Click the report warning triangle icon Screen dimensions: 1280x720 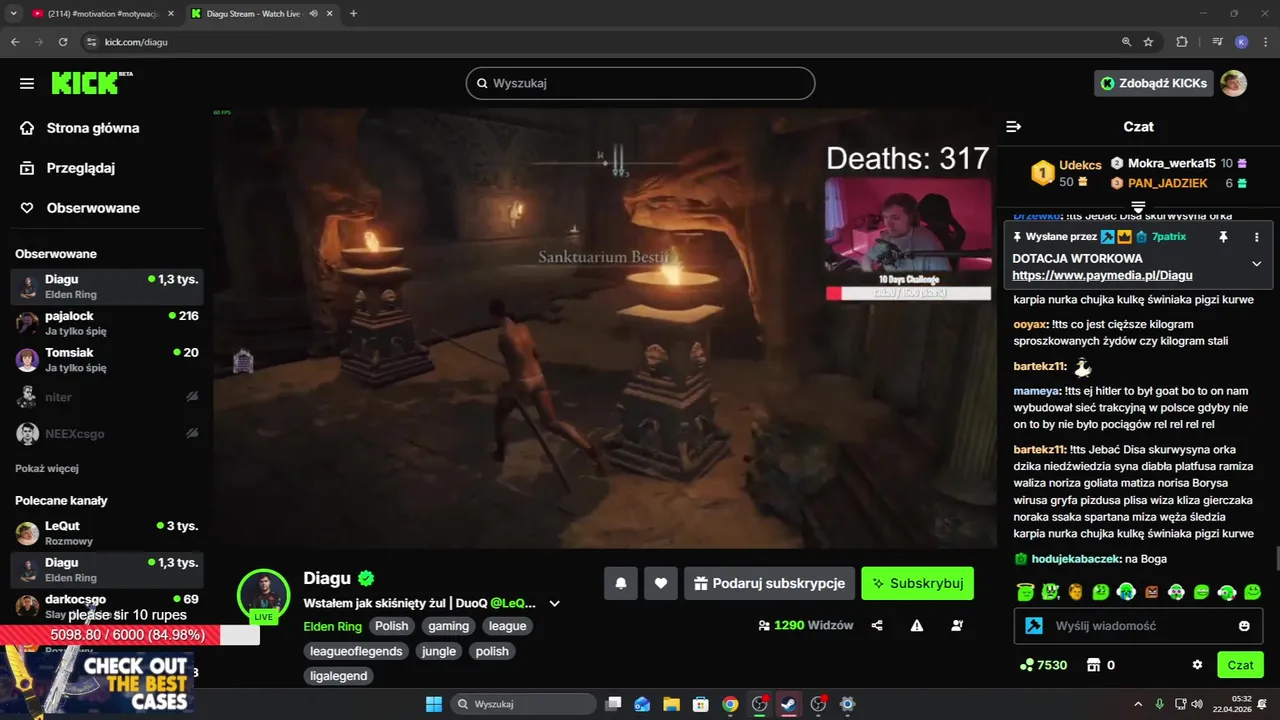pyautogui.click(x=917, y=625)
